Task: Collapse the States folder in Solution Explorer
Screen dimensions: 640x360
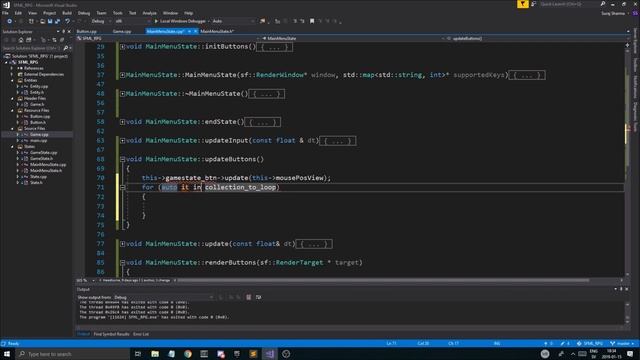Action: [12, 147]
